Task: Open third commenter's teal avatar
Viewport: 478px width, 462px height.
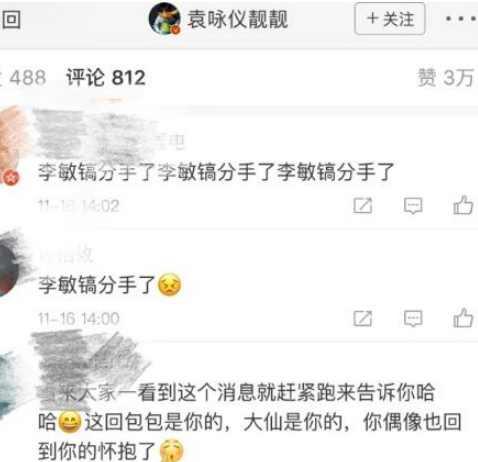Action: (8, 383)
